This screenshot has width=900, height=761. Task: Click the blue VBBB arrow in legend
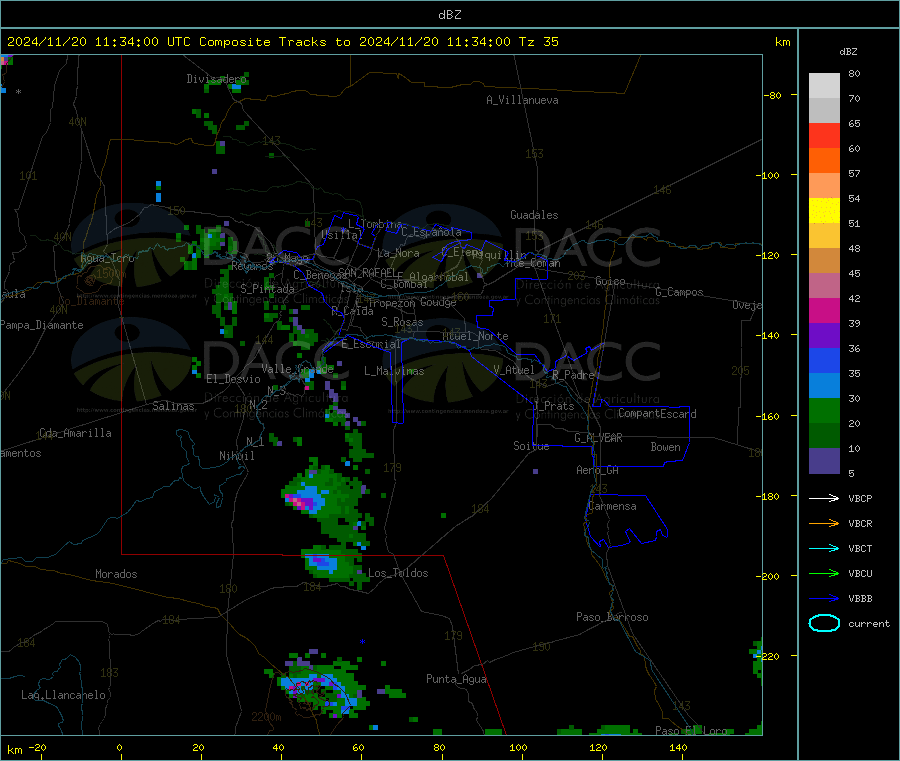(824, 598)
